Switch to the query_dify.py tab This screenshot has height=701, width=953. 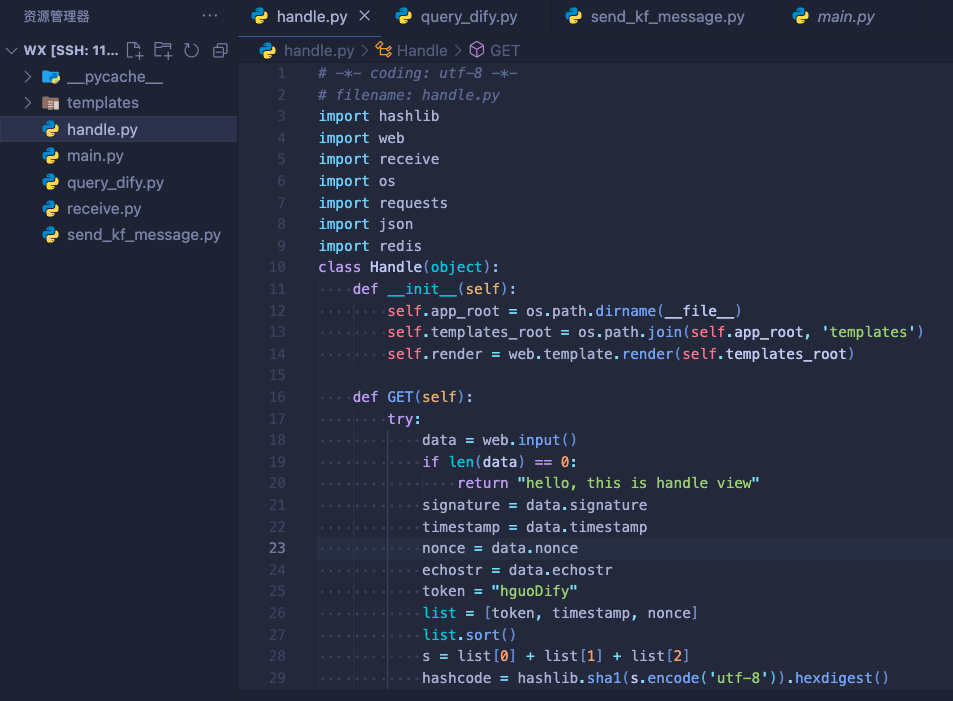(468, 17)
